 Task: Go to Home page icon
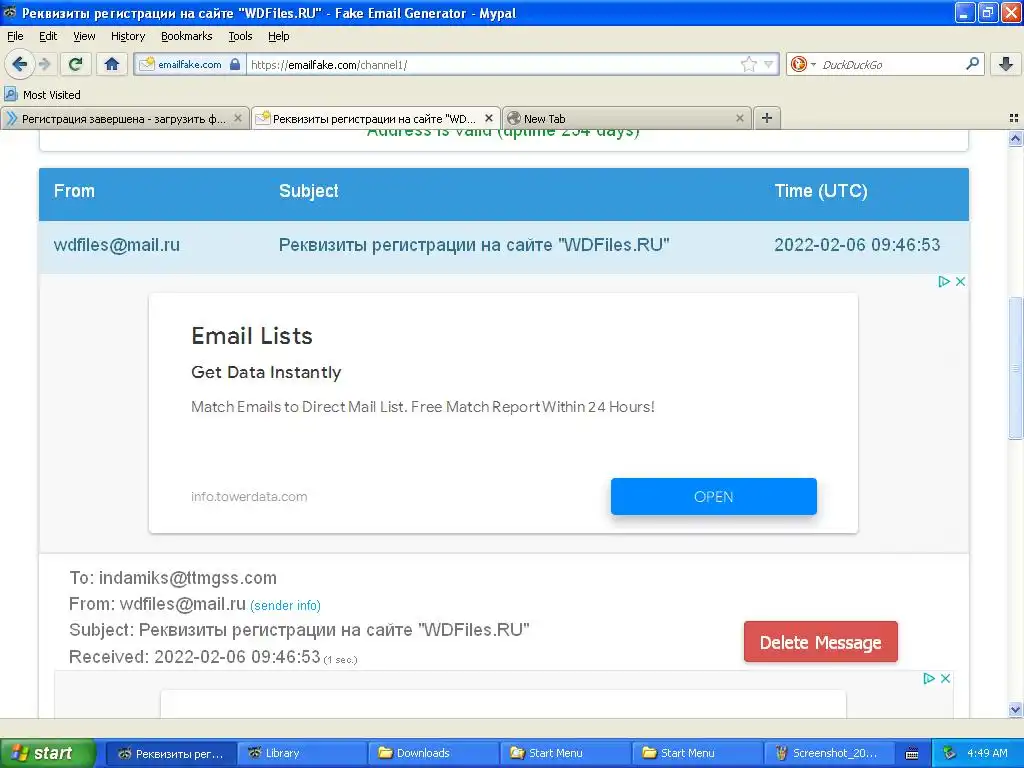(x=112, y=64)
